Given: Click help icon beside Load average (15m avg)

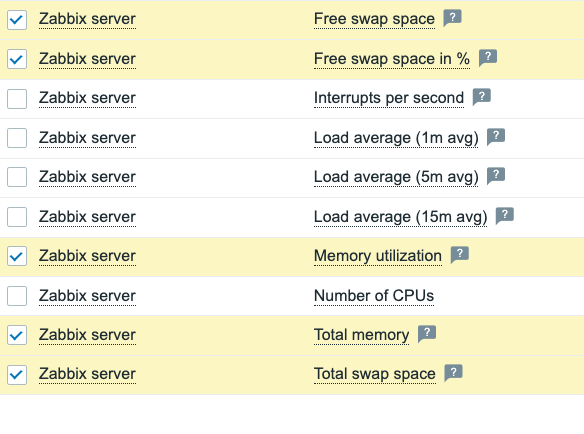Looking at the screenshot, I should click(x=505, y=216).
